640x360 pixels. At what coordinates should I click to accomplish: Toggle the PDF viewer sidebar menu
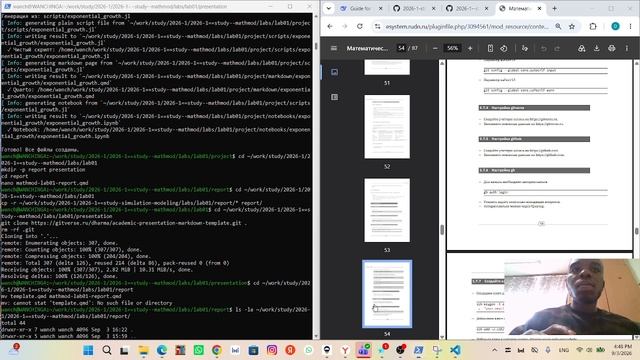333,48
